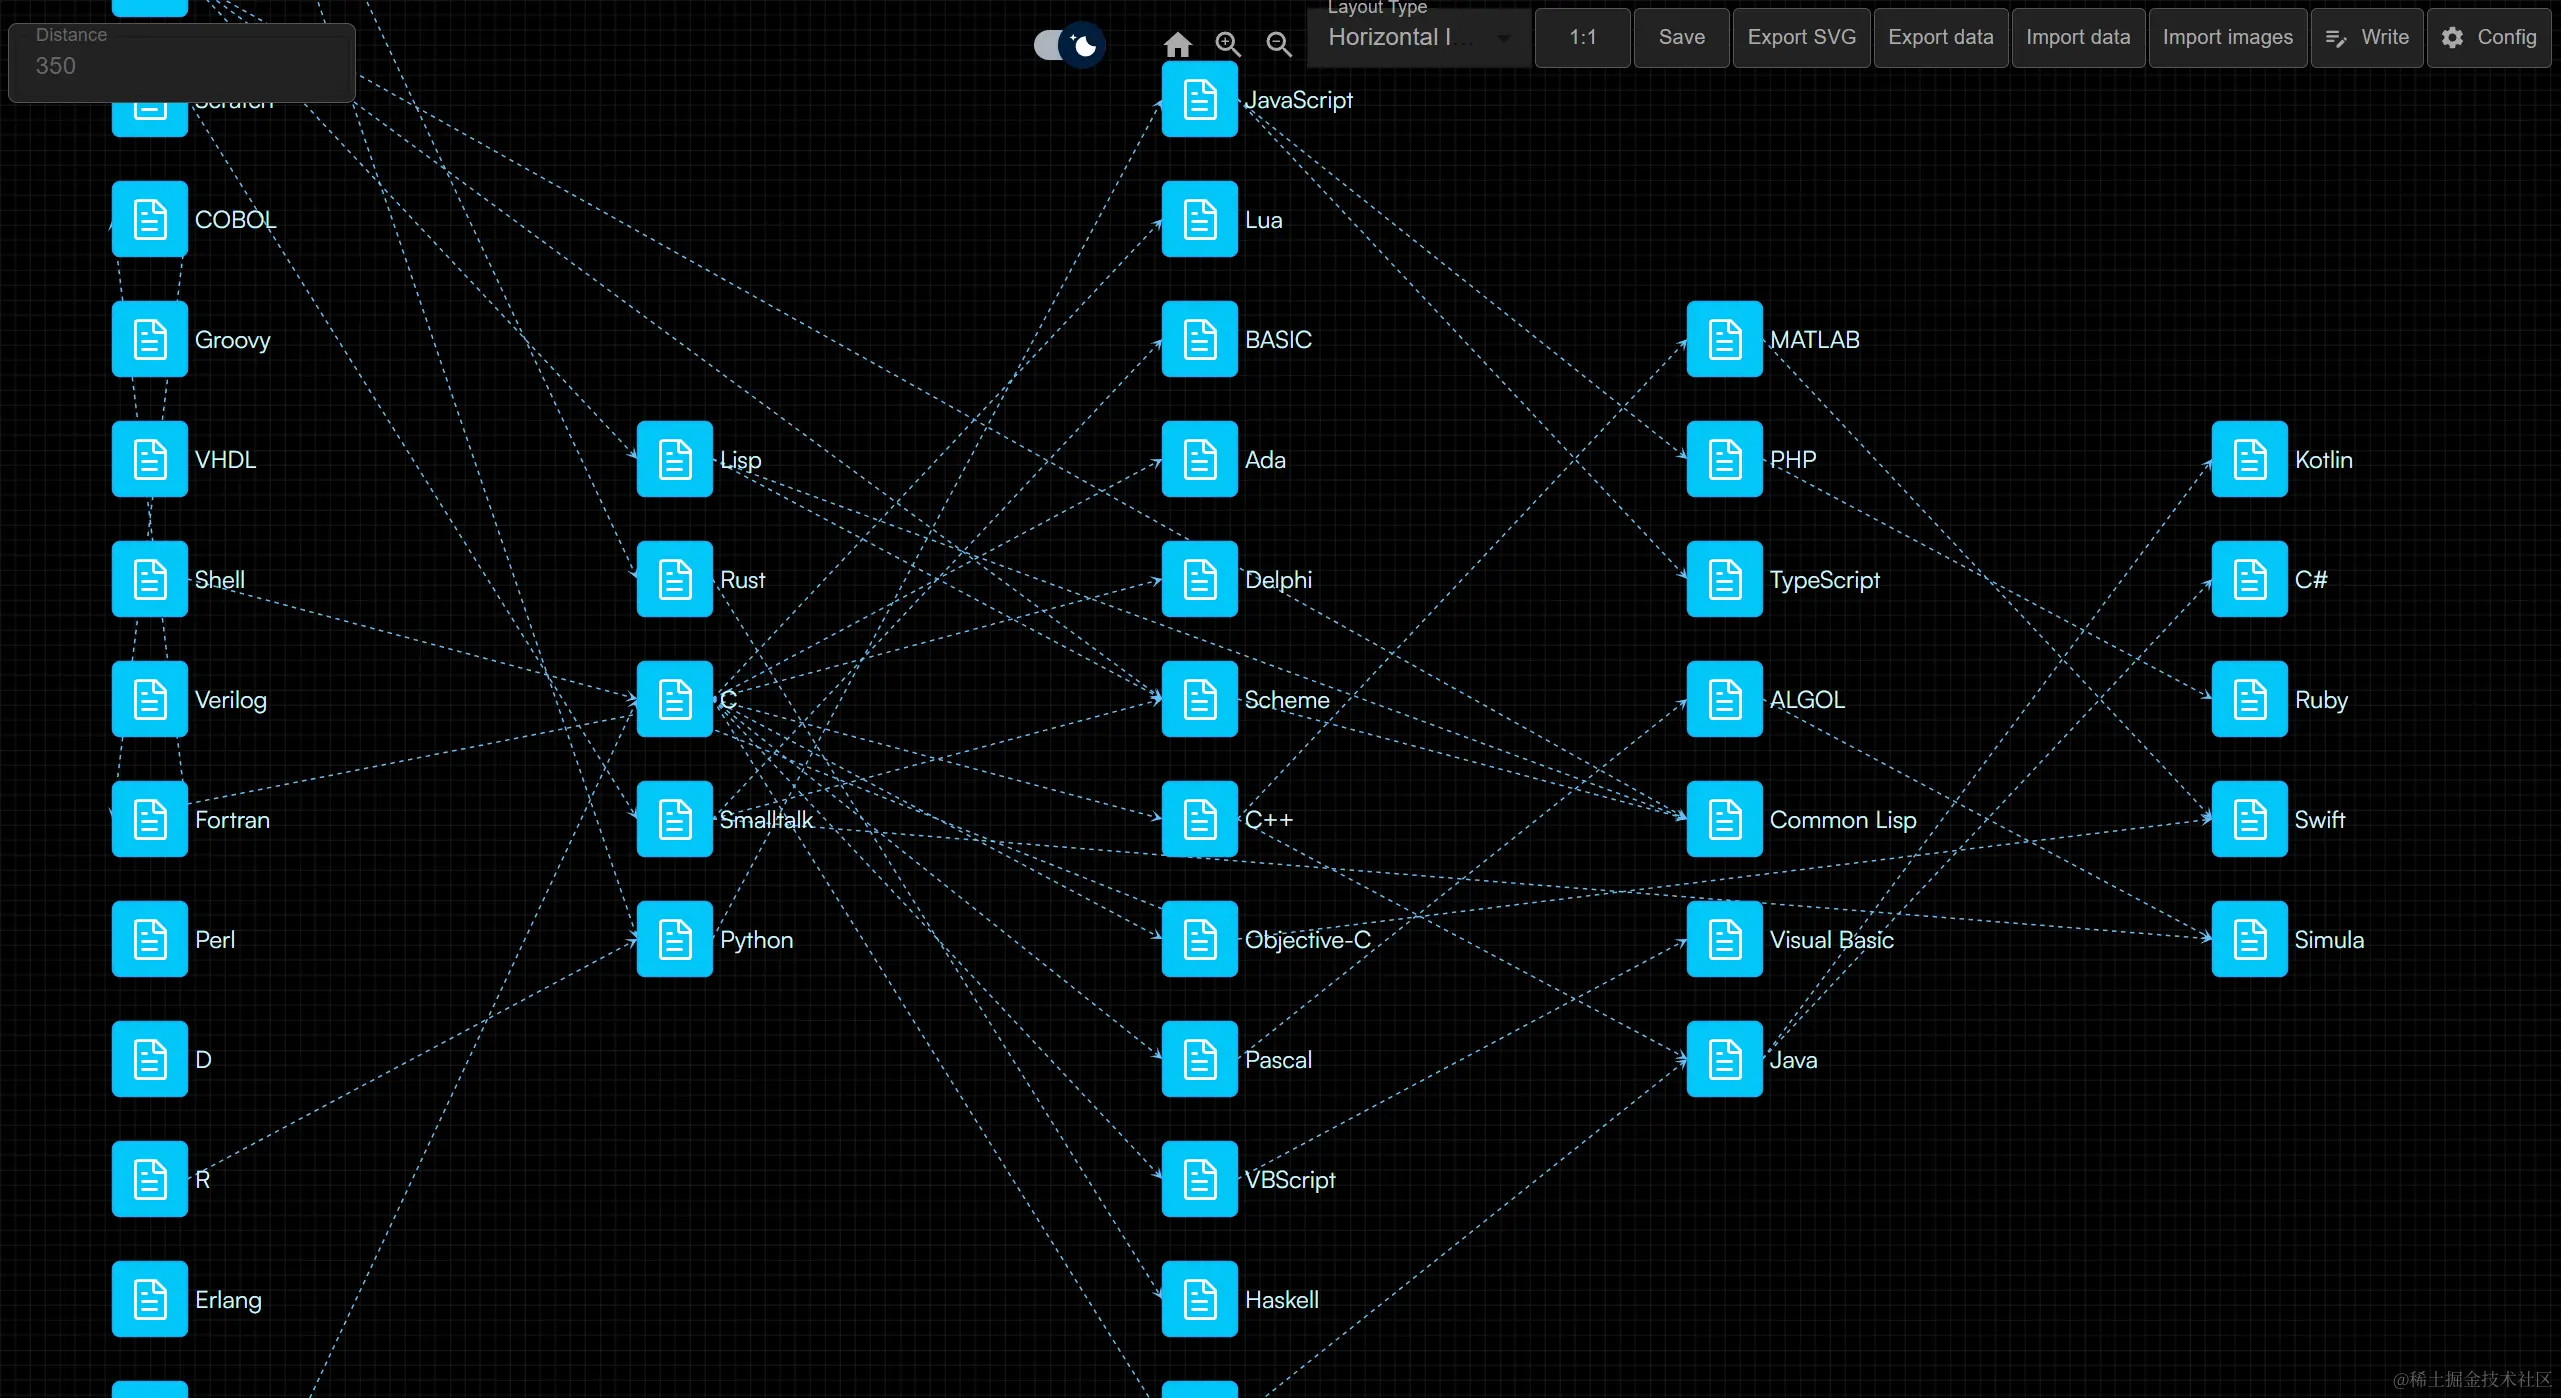Click the zoom out magnifier icon
The width and height of the screenshot is (2561, 1398).
[1278, 45]
